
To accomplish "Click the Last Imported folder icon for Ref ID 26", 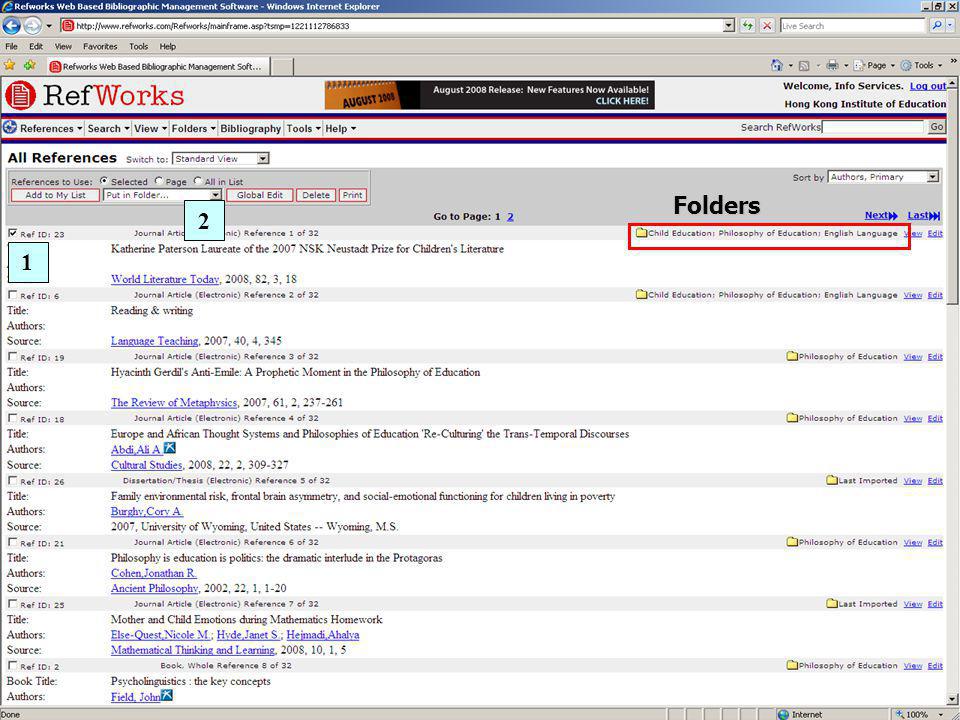I will [x=831, y=481].
